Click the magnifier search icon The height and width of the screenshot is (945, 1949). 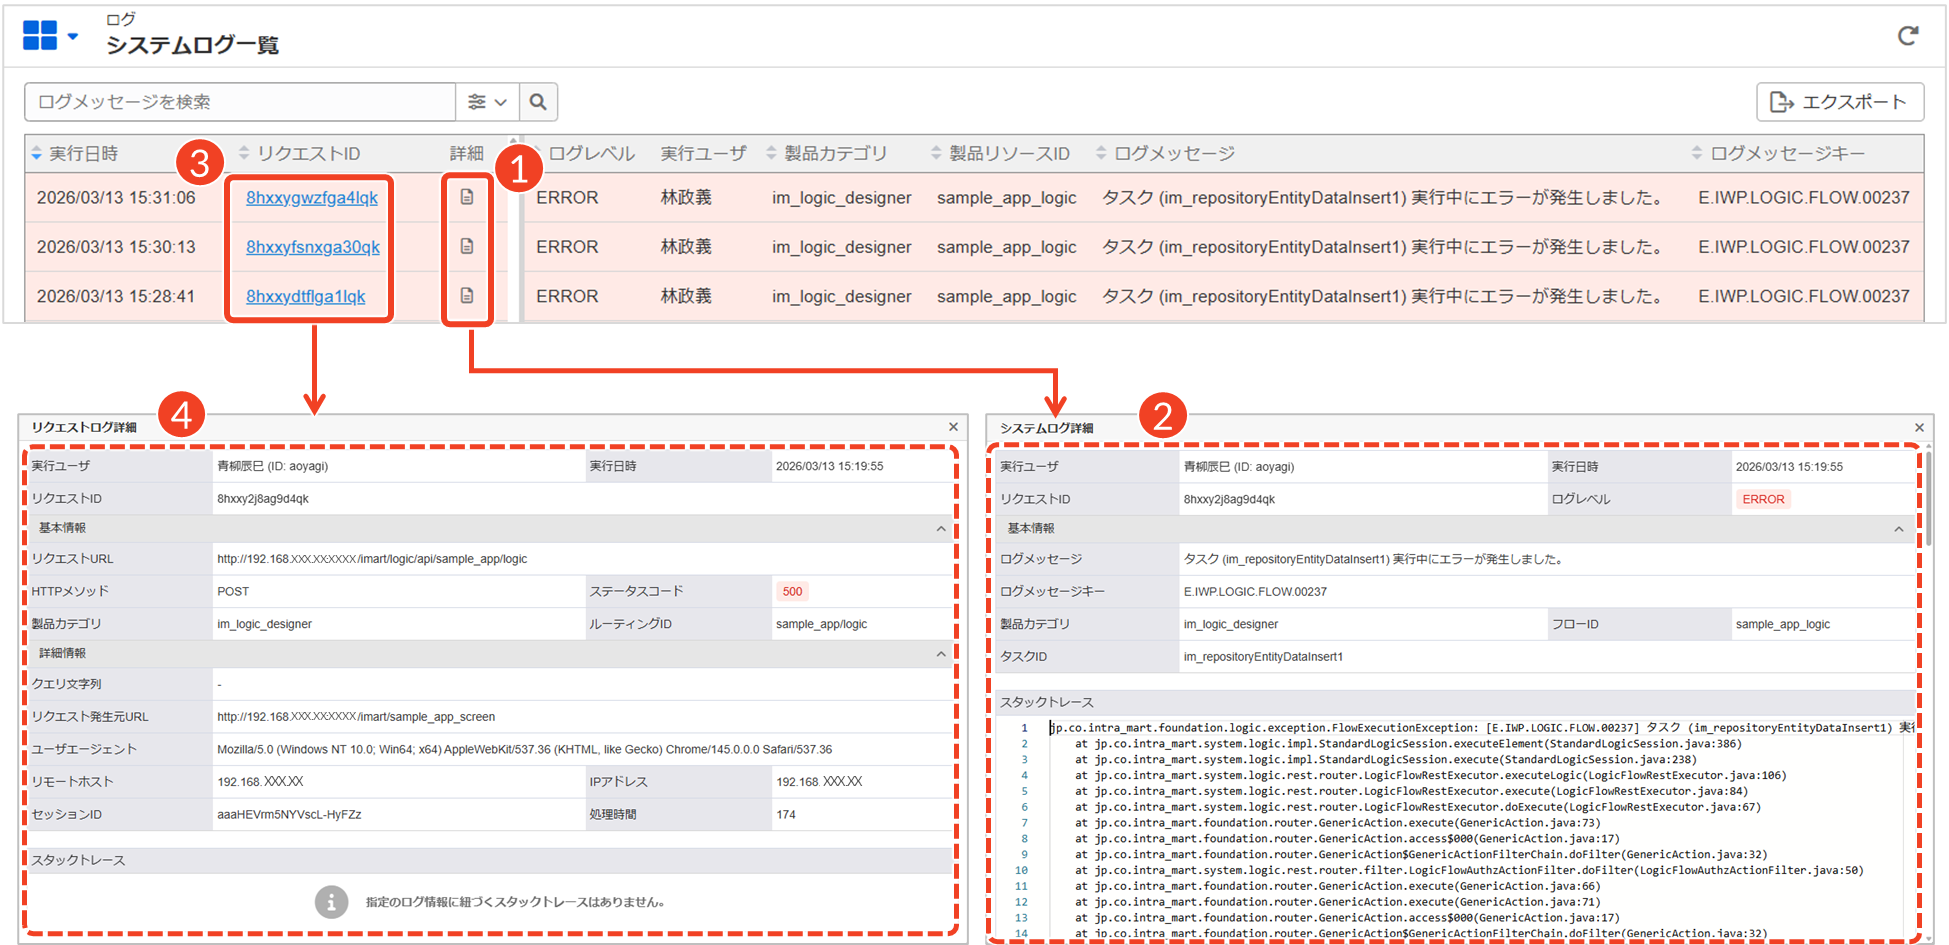tap(538, 102)
